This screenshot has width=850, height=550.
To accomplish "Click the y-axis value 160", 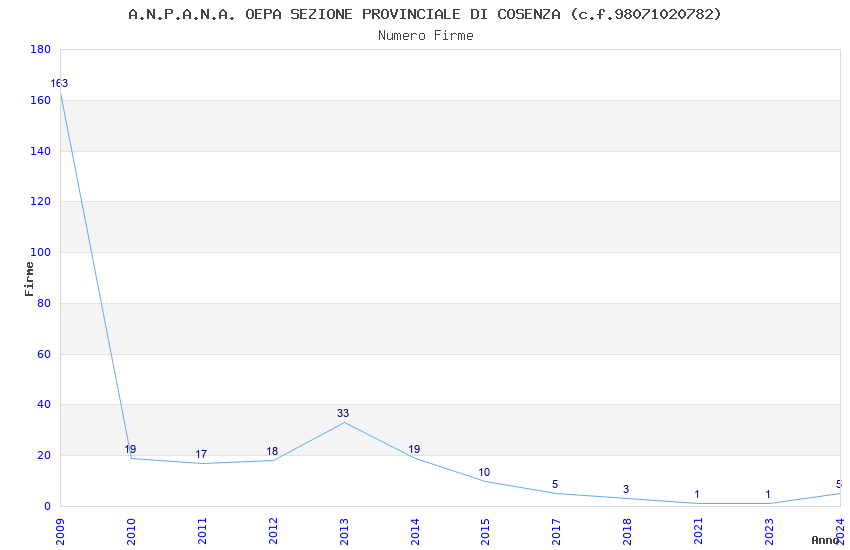I will pyautogui.click(x=41, y=100).
